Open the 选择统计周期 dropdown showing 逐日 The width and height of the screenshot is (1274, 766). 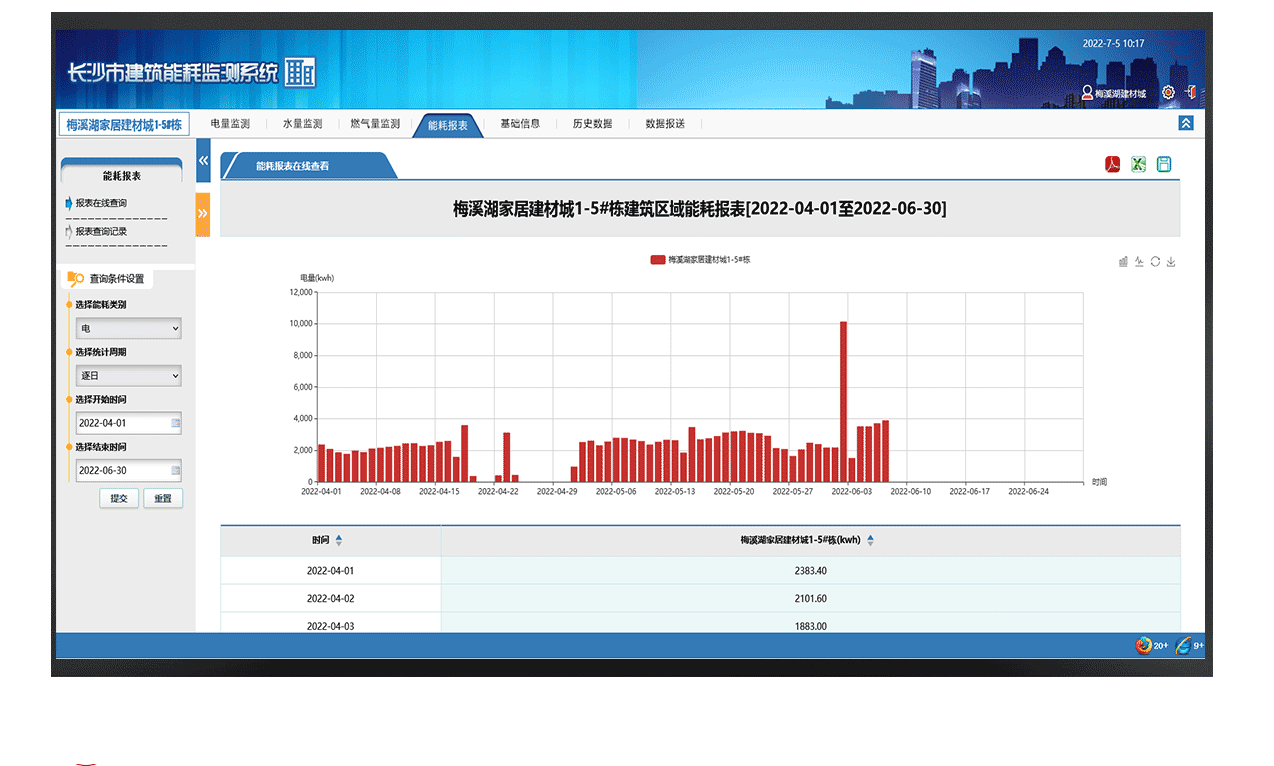pyautogui.click(x=128, y=375)
